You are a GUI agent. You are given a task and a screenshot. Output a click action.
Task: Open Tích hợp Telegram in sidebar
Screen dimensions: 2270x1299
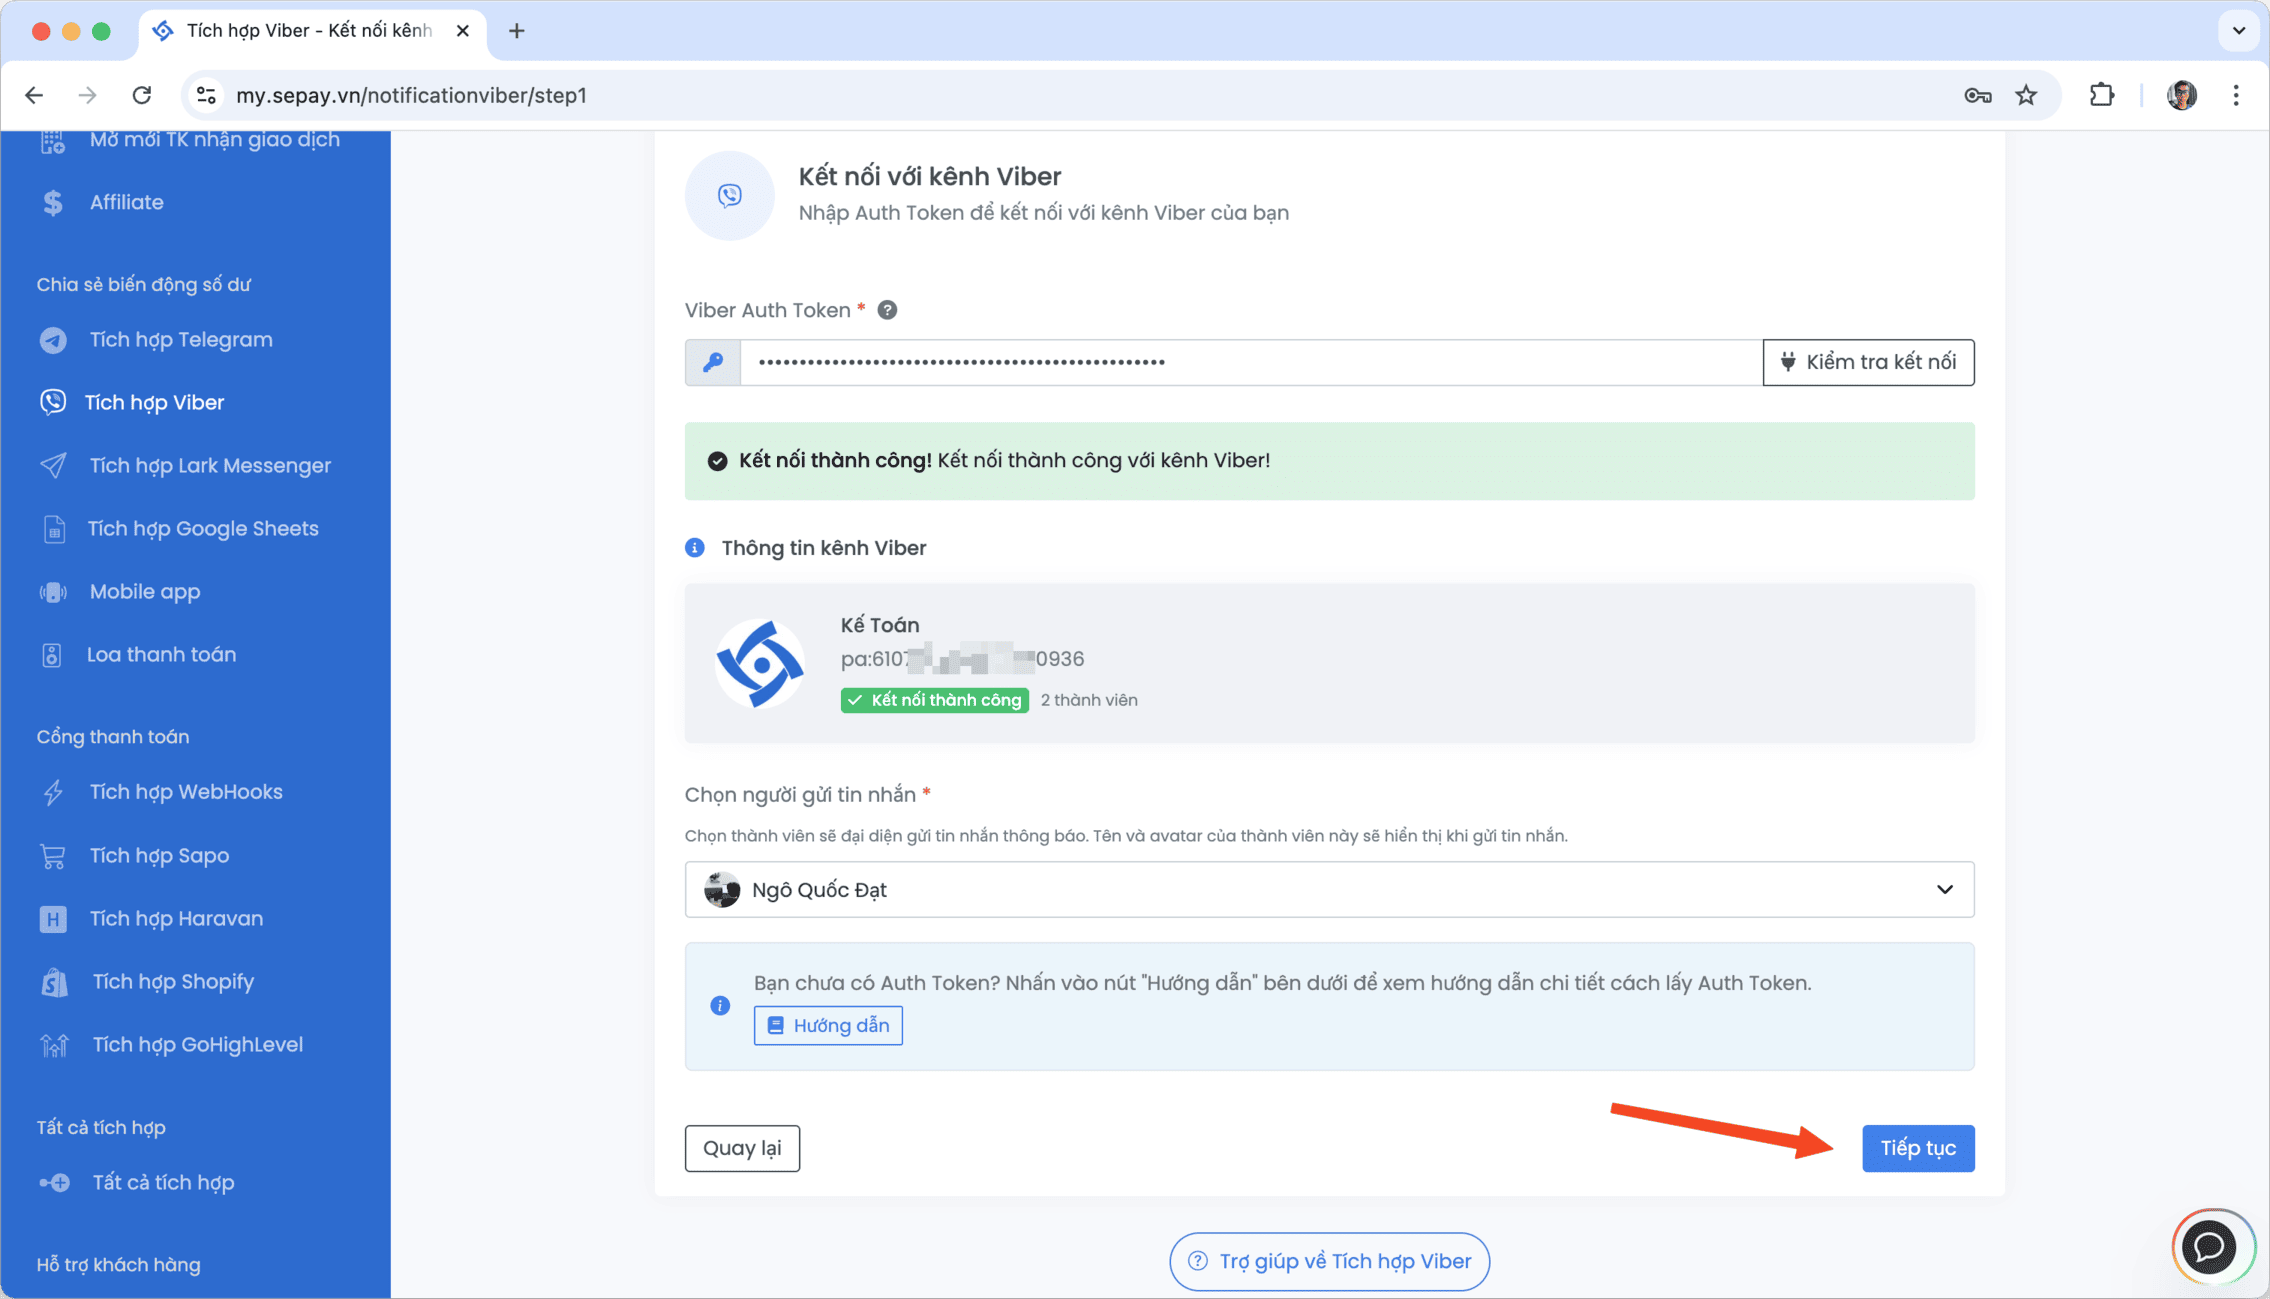(181, 340)
